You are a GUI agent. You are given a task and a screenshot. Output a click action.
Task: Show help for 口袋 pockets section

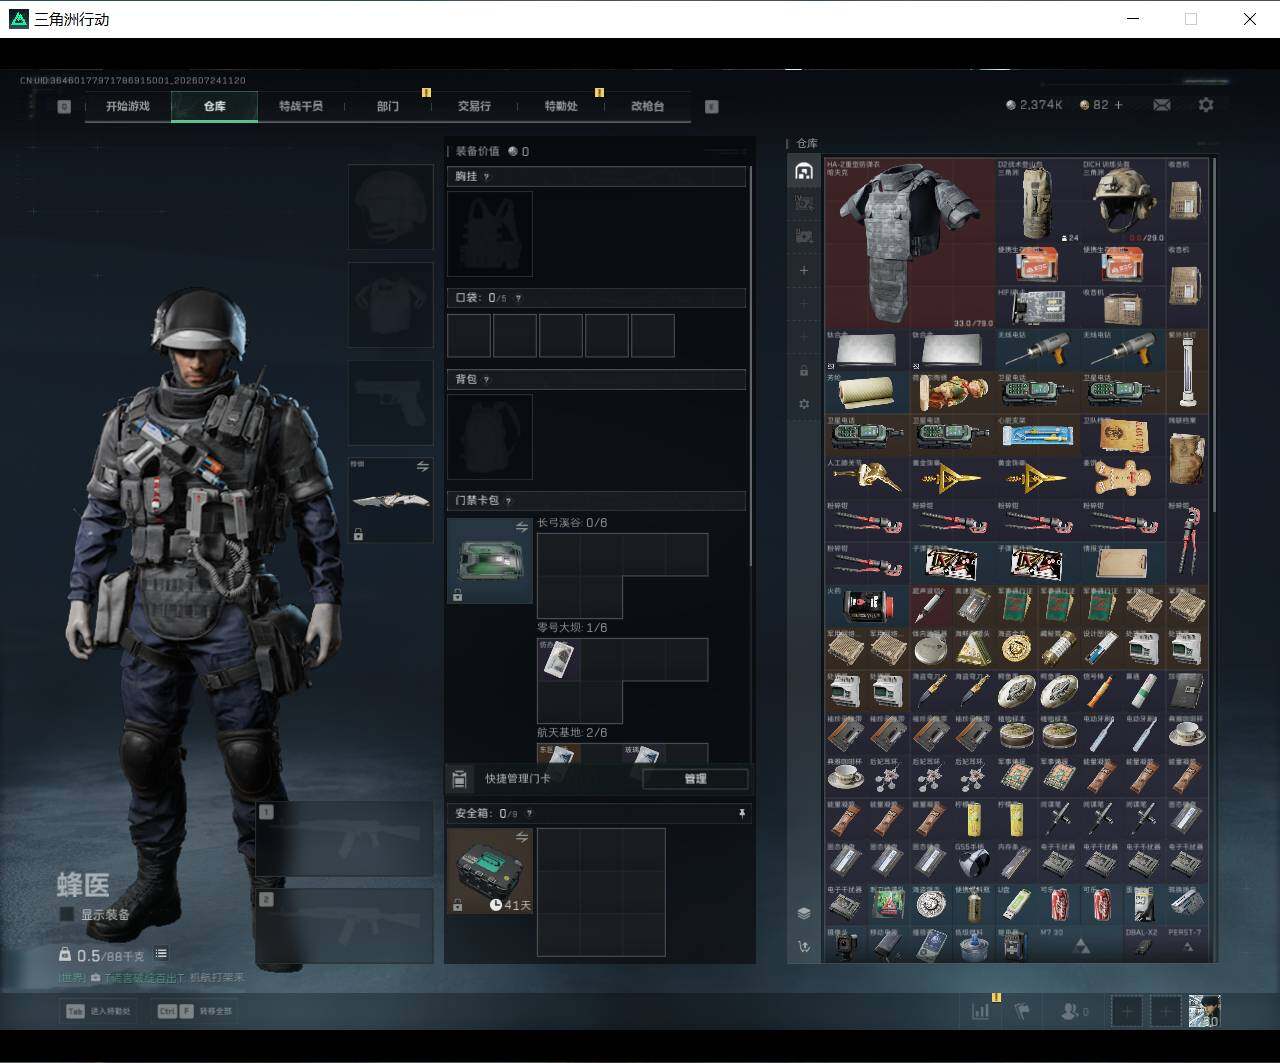(517, 298)
